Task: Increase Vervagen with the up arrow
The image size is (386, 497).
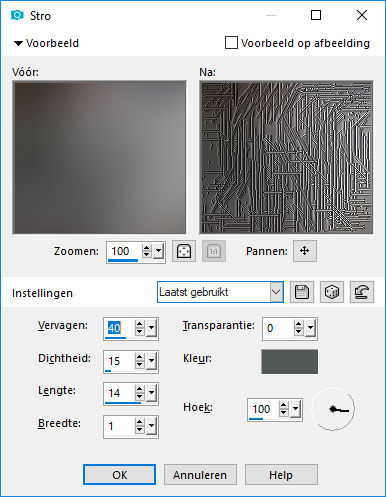Action: tap(140, 325)
